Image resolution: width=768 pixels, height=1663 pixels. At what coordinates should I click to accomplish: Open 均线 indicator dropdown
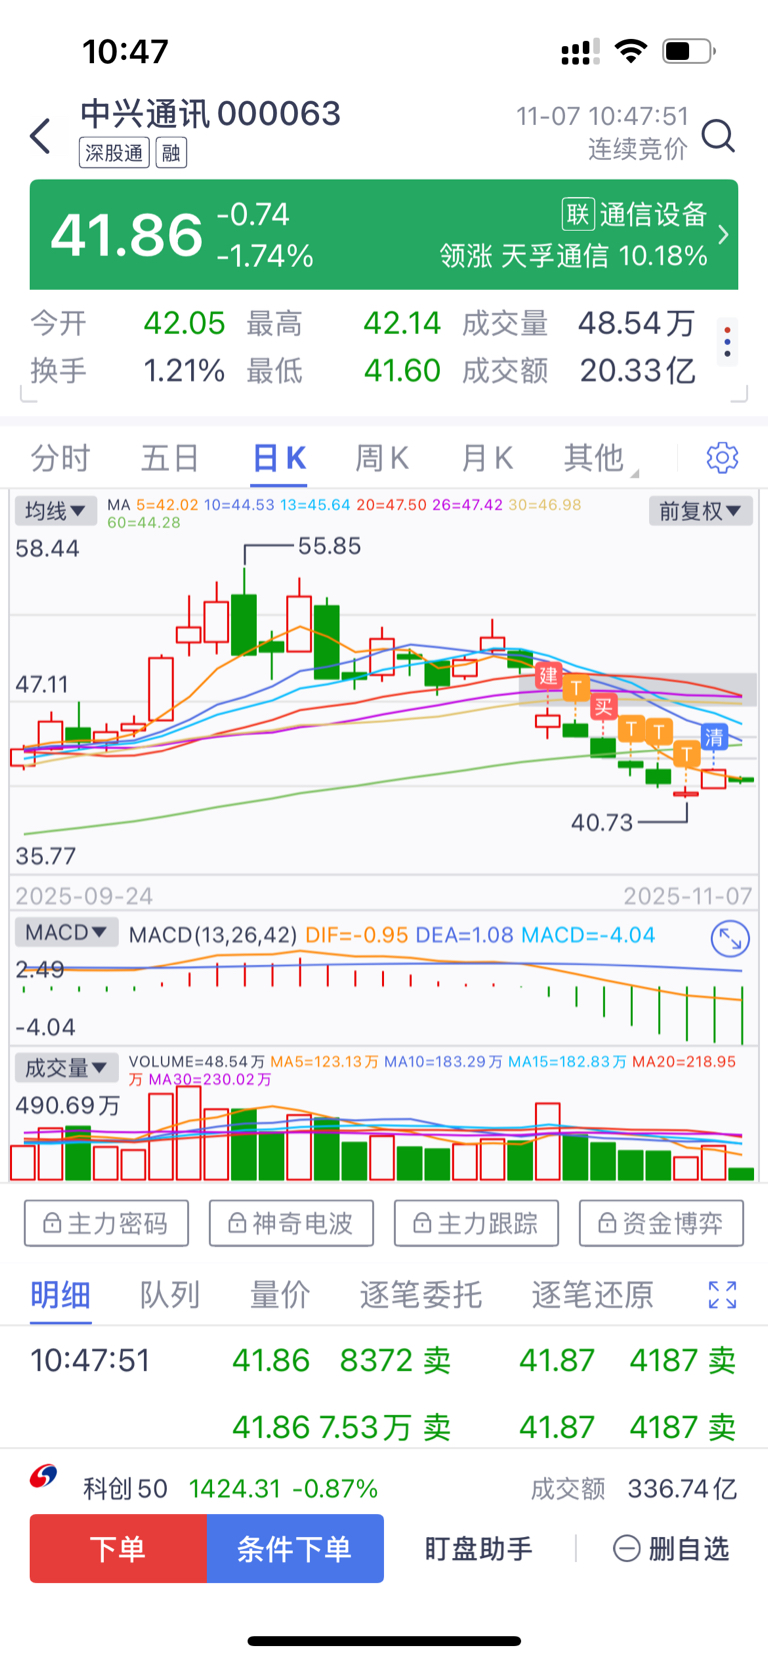point(56,511)
